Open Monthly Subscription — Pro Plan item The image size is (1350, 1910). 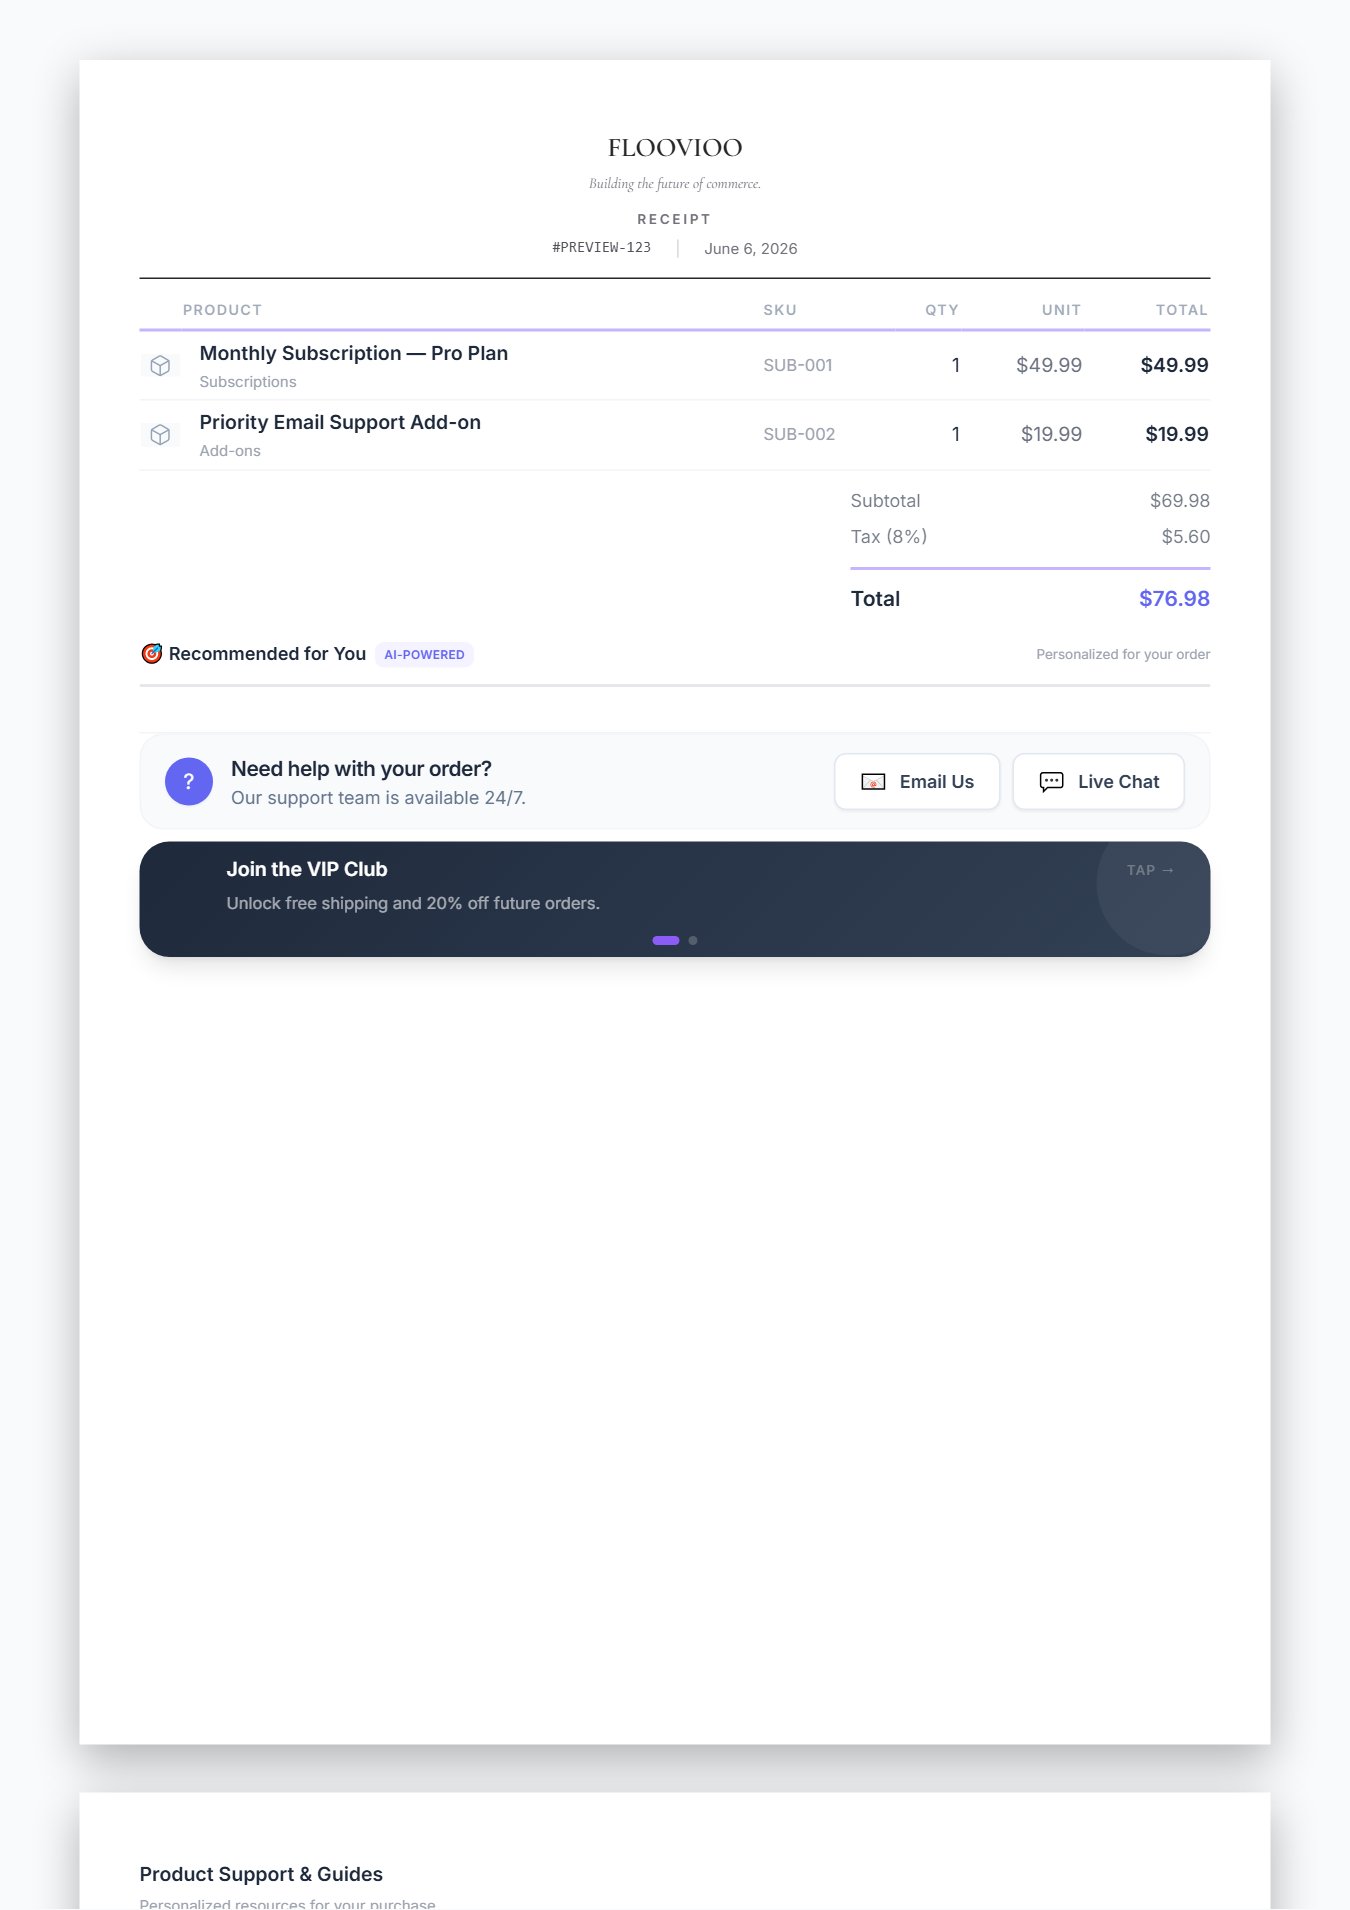[x=354, y=354]
